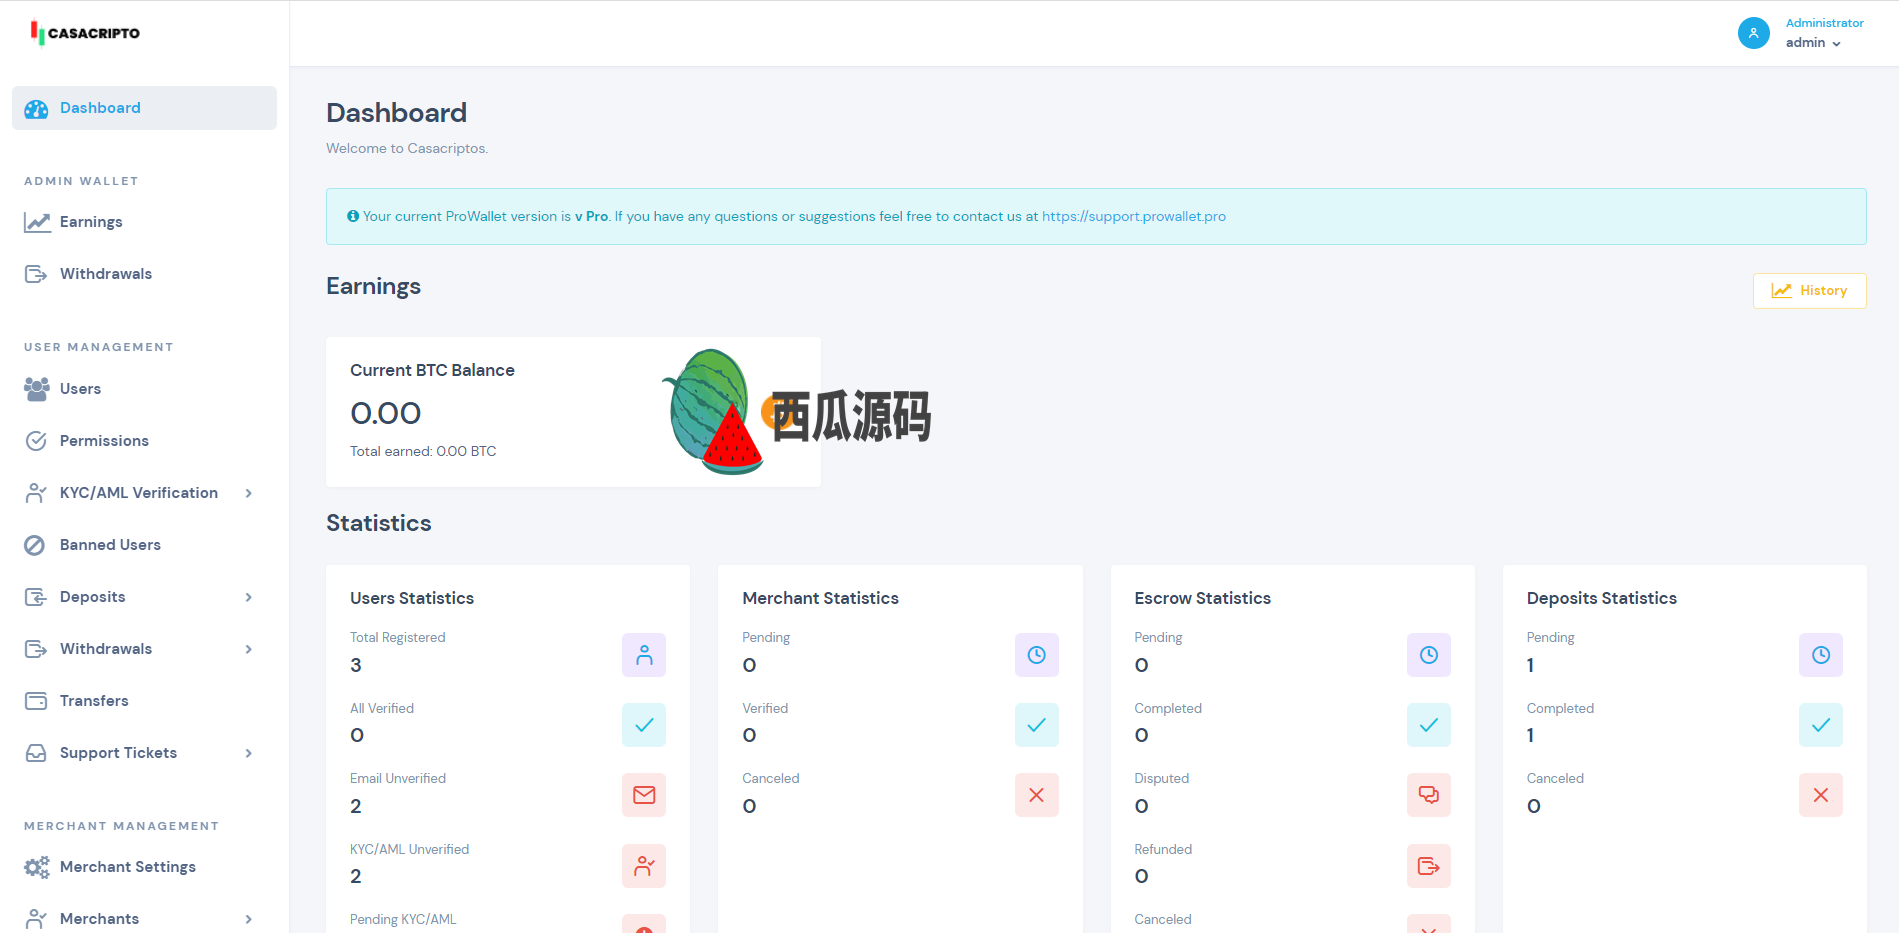Click the 'Refunded' label in Escrow
This screenshot has width=1899, height=933.
pos(1163,850)
